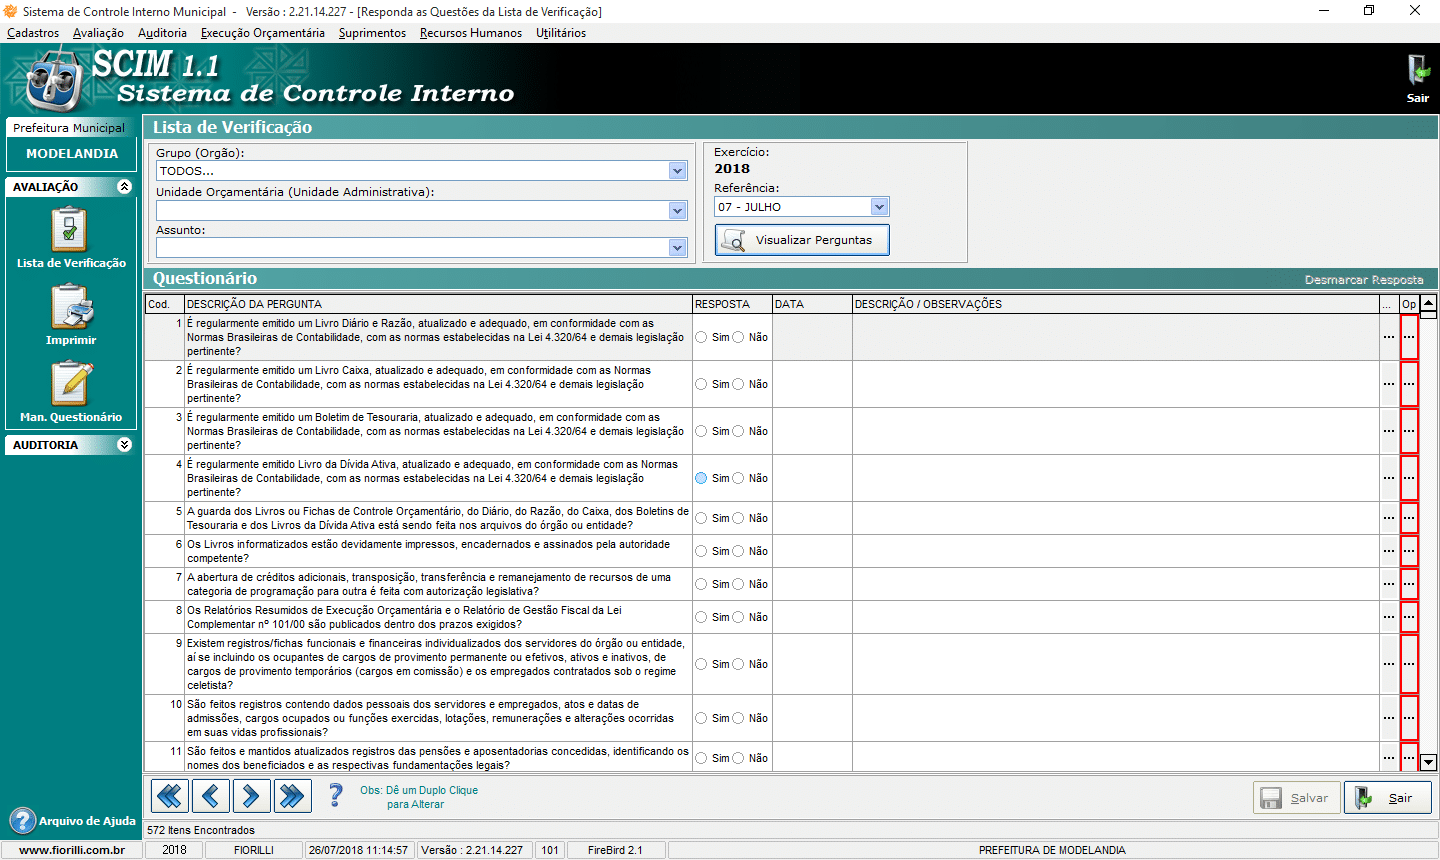The height and width of the screenshot is (860, 1440).
Task: Open the Grupo (Orgão) dropdown
Action: [x=677, y=171]
